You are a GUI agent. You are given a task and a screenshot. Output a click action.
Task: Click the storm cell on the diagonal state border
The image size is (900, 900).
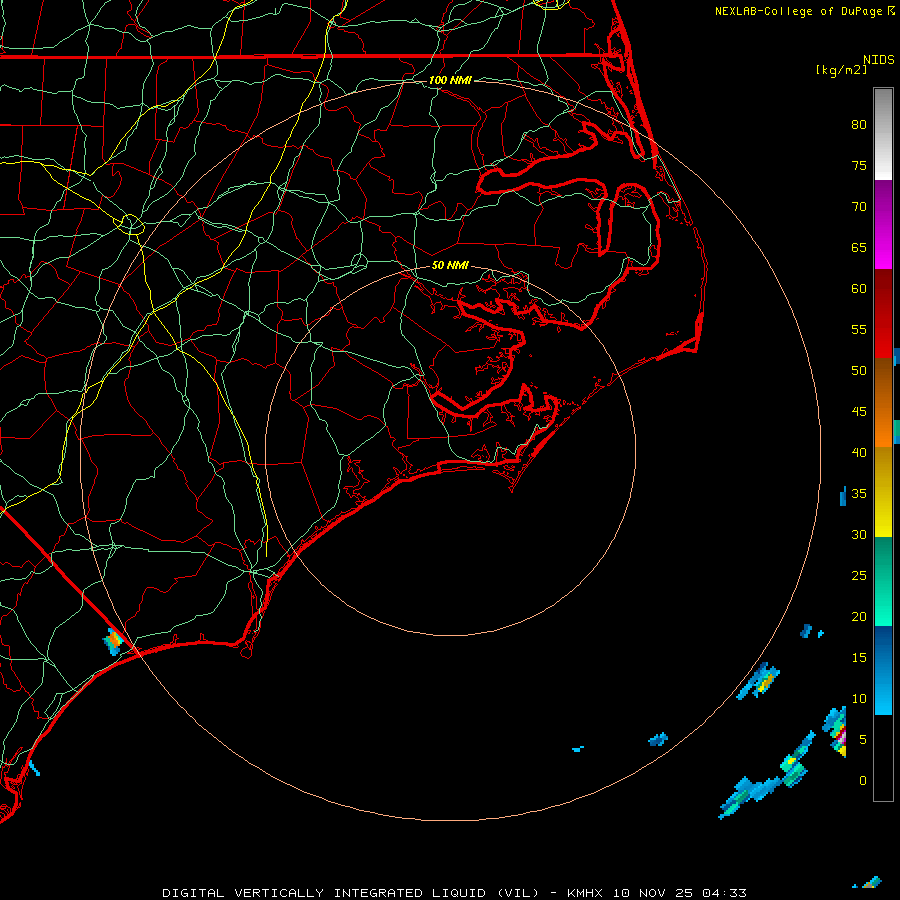click(113, 641)
